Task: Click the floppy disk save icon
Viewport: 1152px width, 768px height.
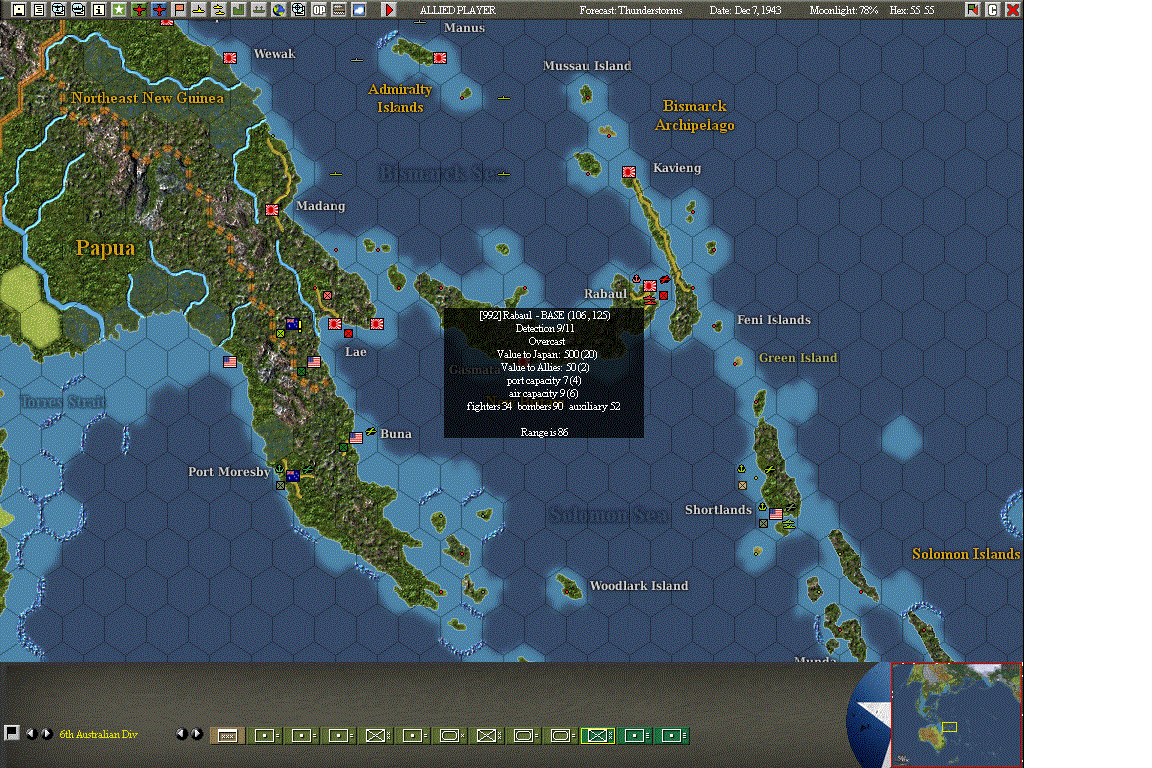Action: point(19,10)
